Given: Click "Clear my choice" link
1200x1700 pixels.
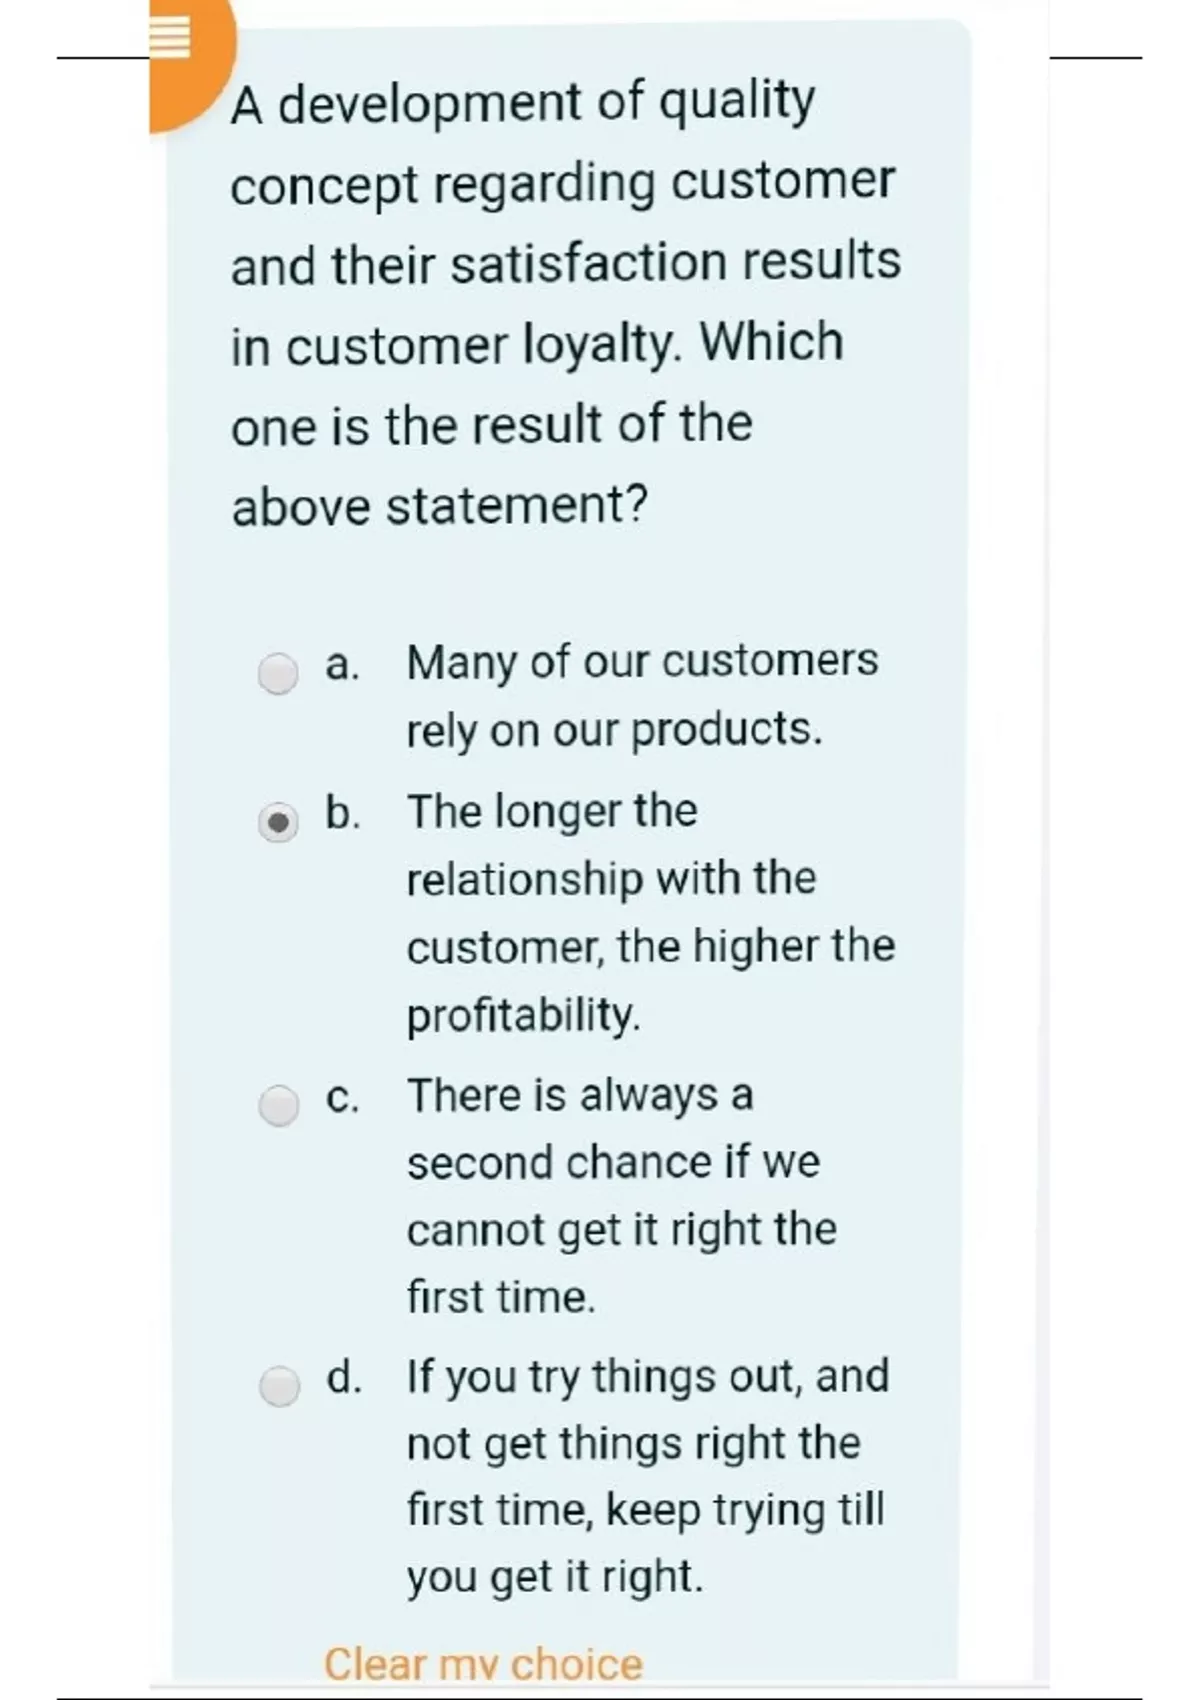Looking at the screenshot, I should tap(483, 1664).
